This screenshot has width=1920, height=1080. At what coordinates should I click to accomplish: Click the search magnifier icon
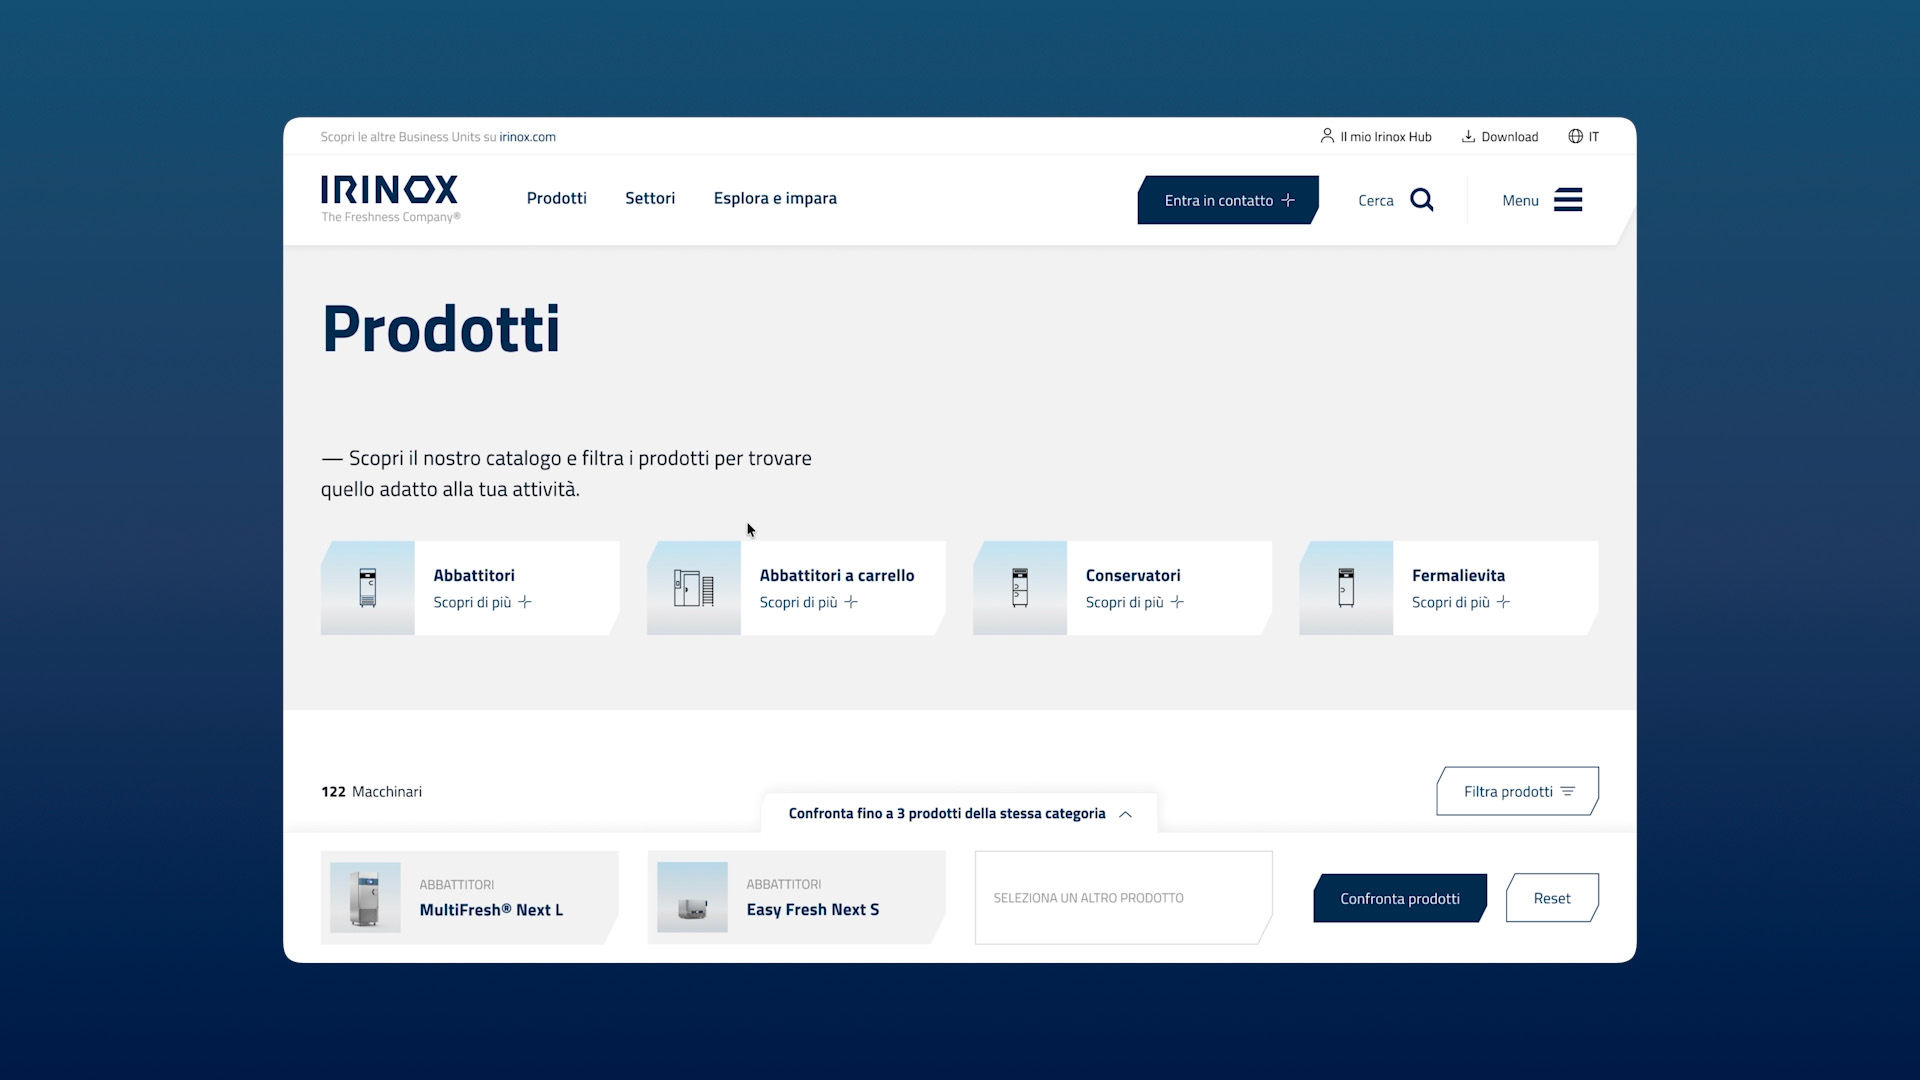click(x=1421, y=200)
